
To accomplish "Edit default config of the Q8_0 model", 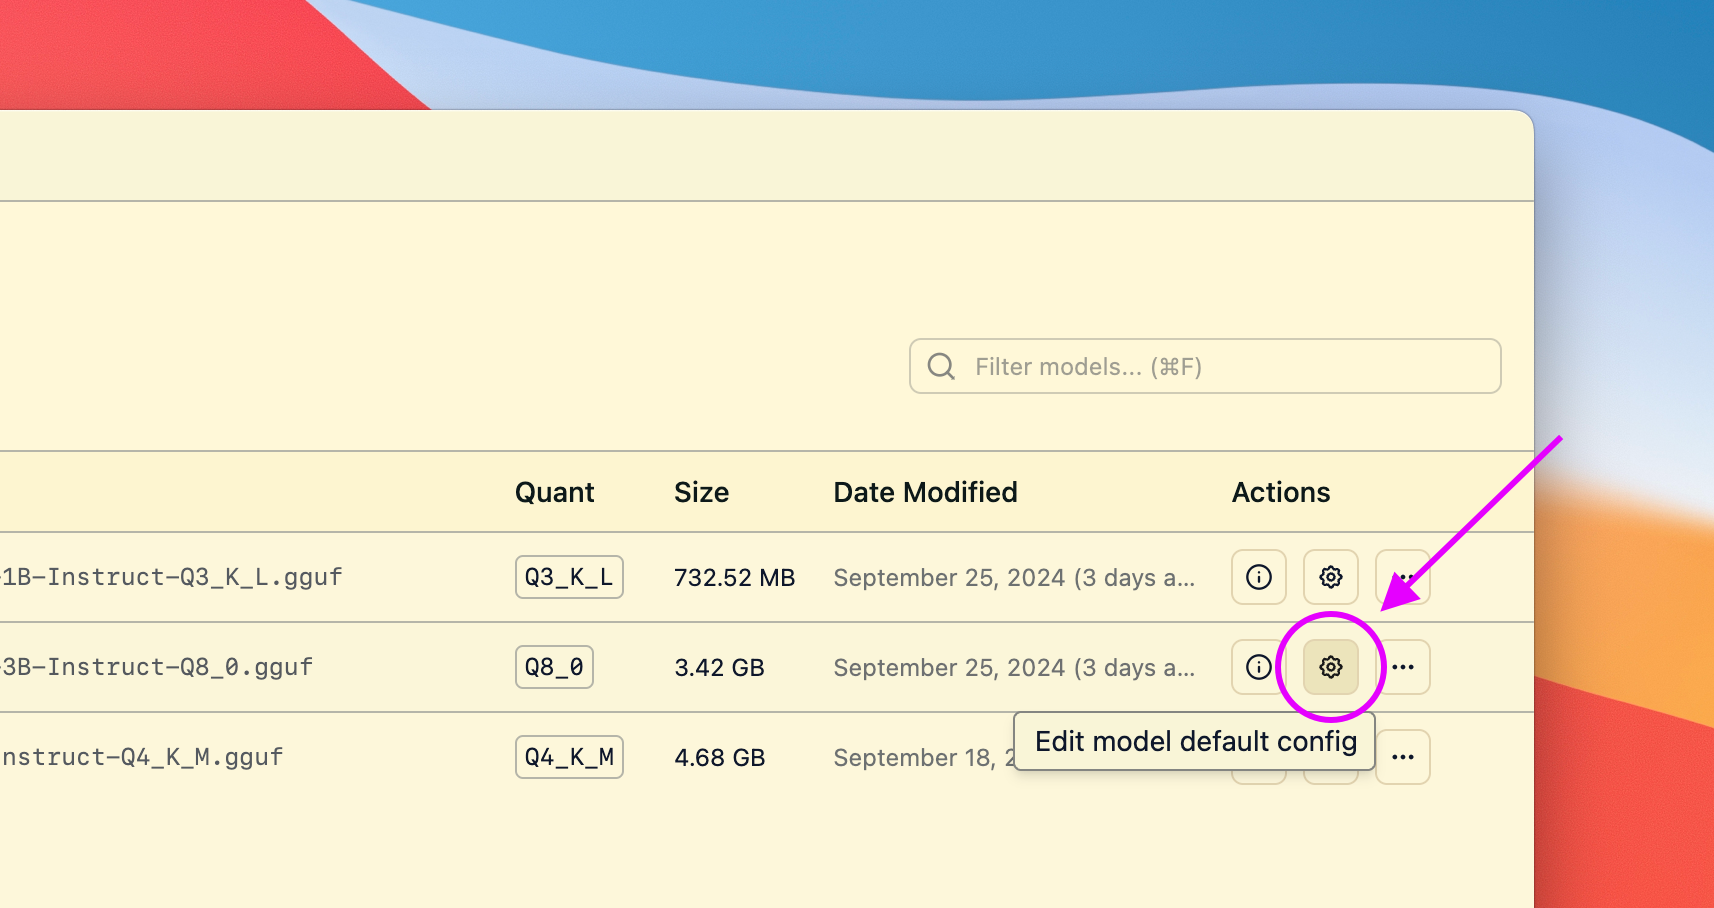I will pyautogui.click(x=1330, y=667).
